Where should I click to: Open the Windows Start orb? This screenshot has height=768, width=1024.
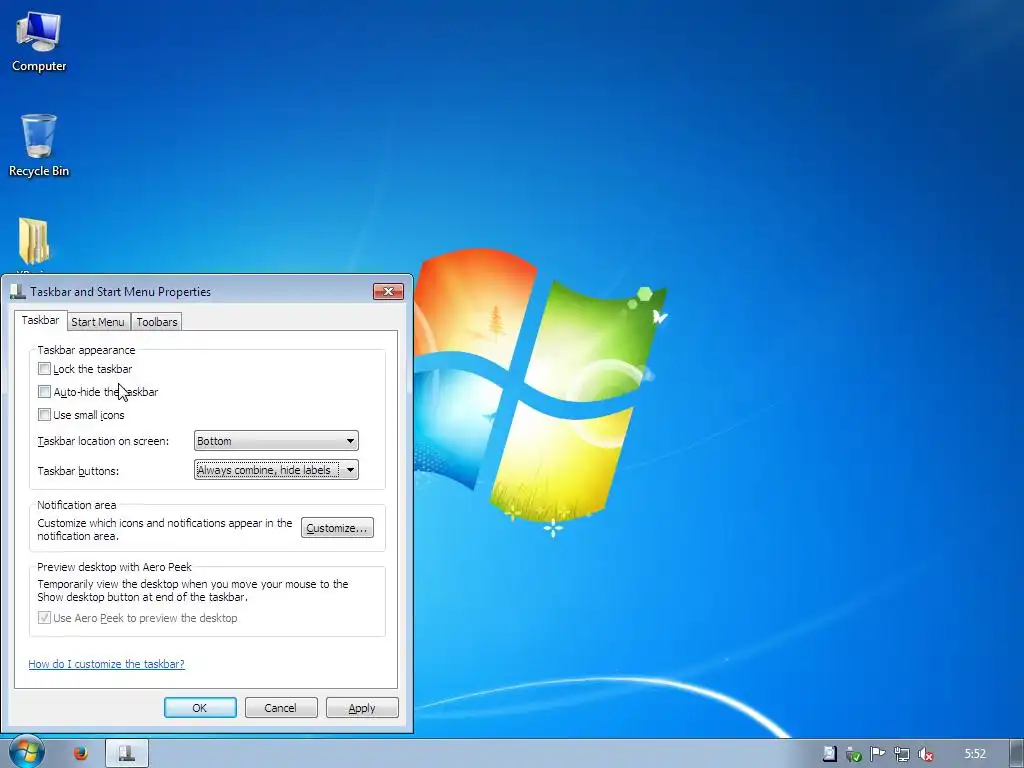pos(26,753)
